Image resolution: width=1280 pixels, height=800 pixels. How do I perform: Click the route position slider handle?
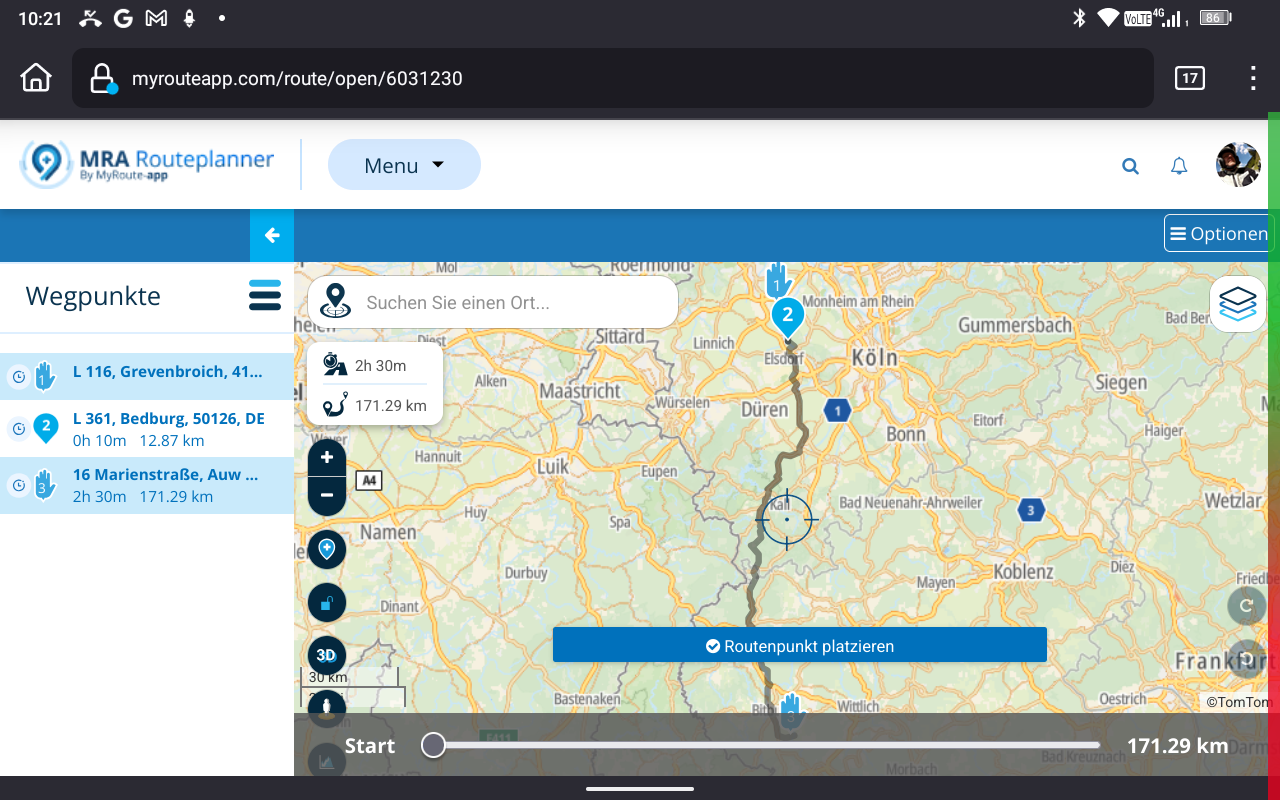coord(433,745)
